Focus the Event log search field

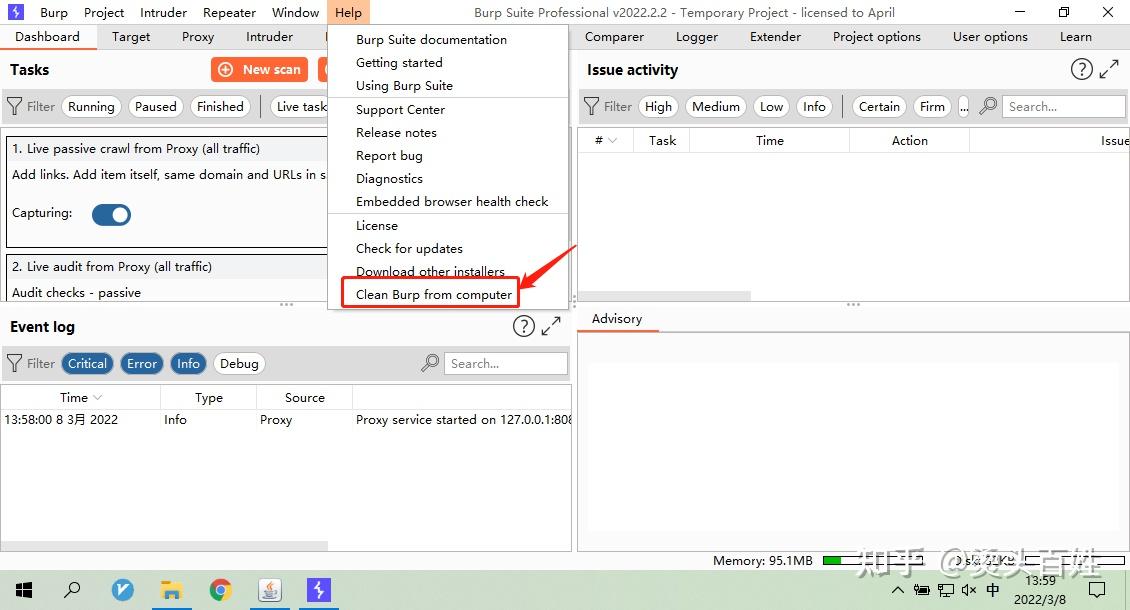pos(506,363)
